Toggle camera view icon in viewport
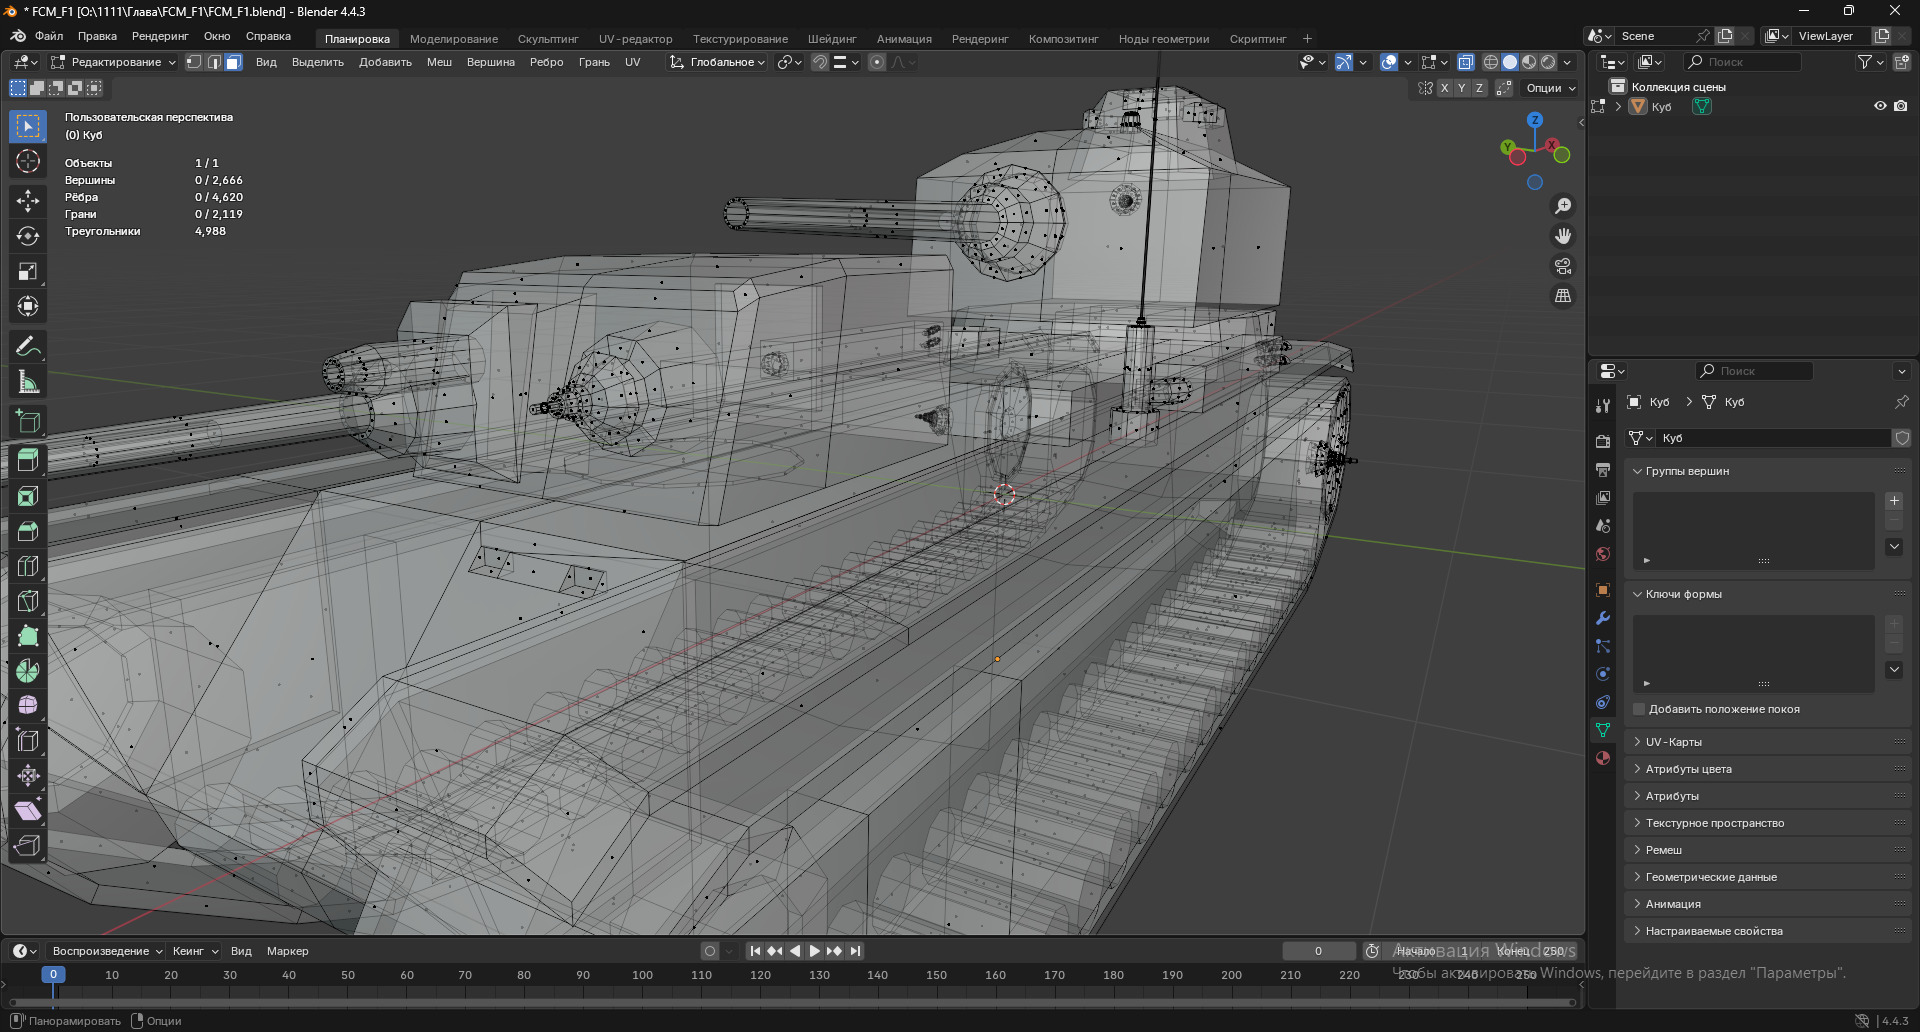Screen dimensions: 1920x1032 (1562, 266)
